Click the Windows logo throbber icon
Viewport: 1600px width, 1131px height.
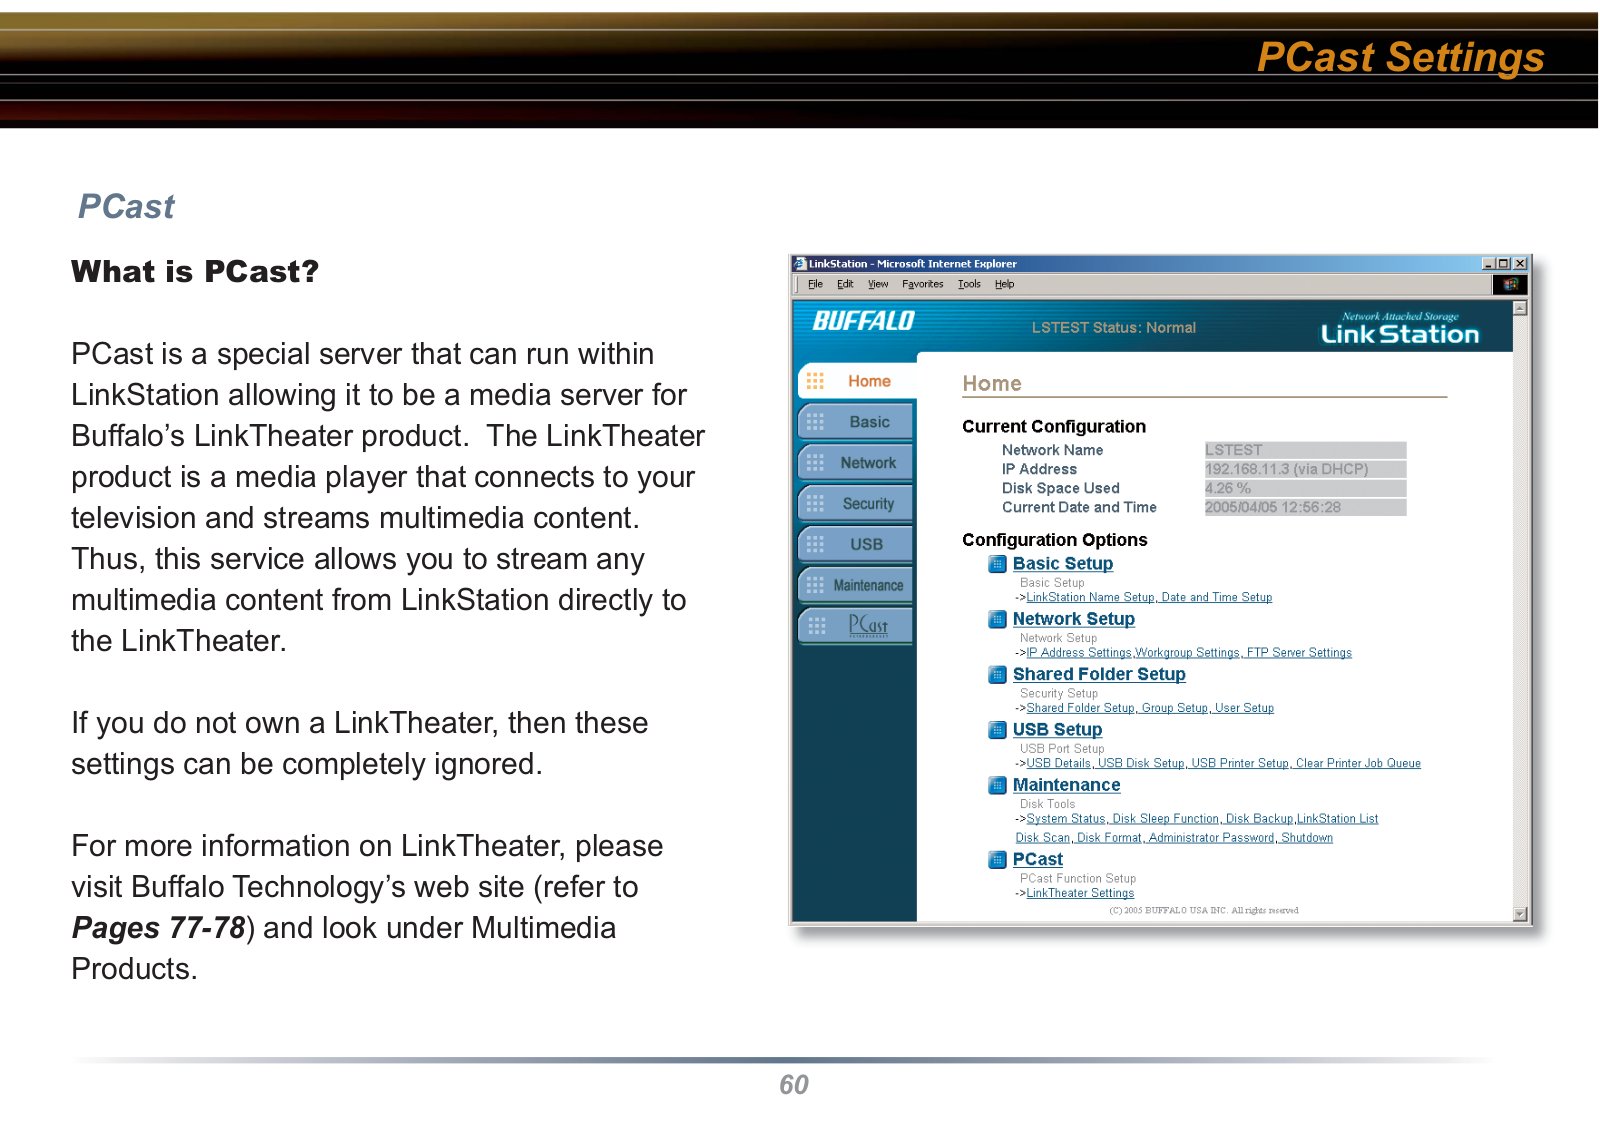click(x=1510, y=284)
